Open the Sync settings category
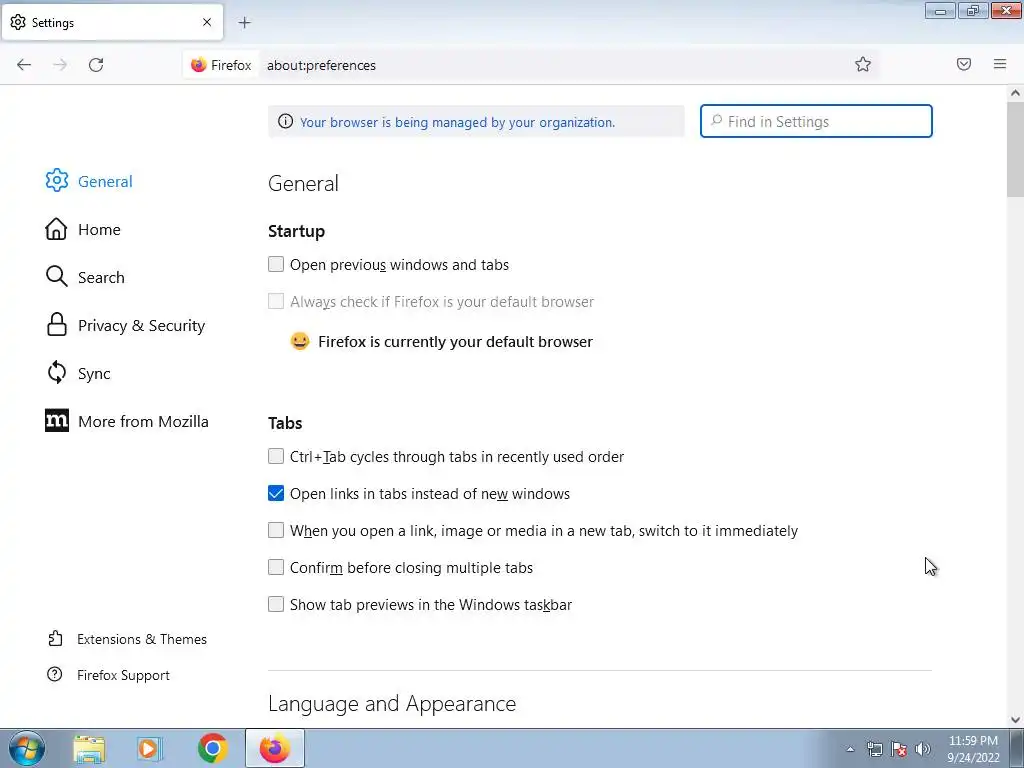 pos(94,374)
